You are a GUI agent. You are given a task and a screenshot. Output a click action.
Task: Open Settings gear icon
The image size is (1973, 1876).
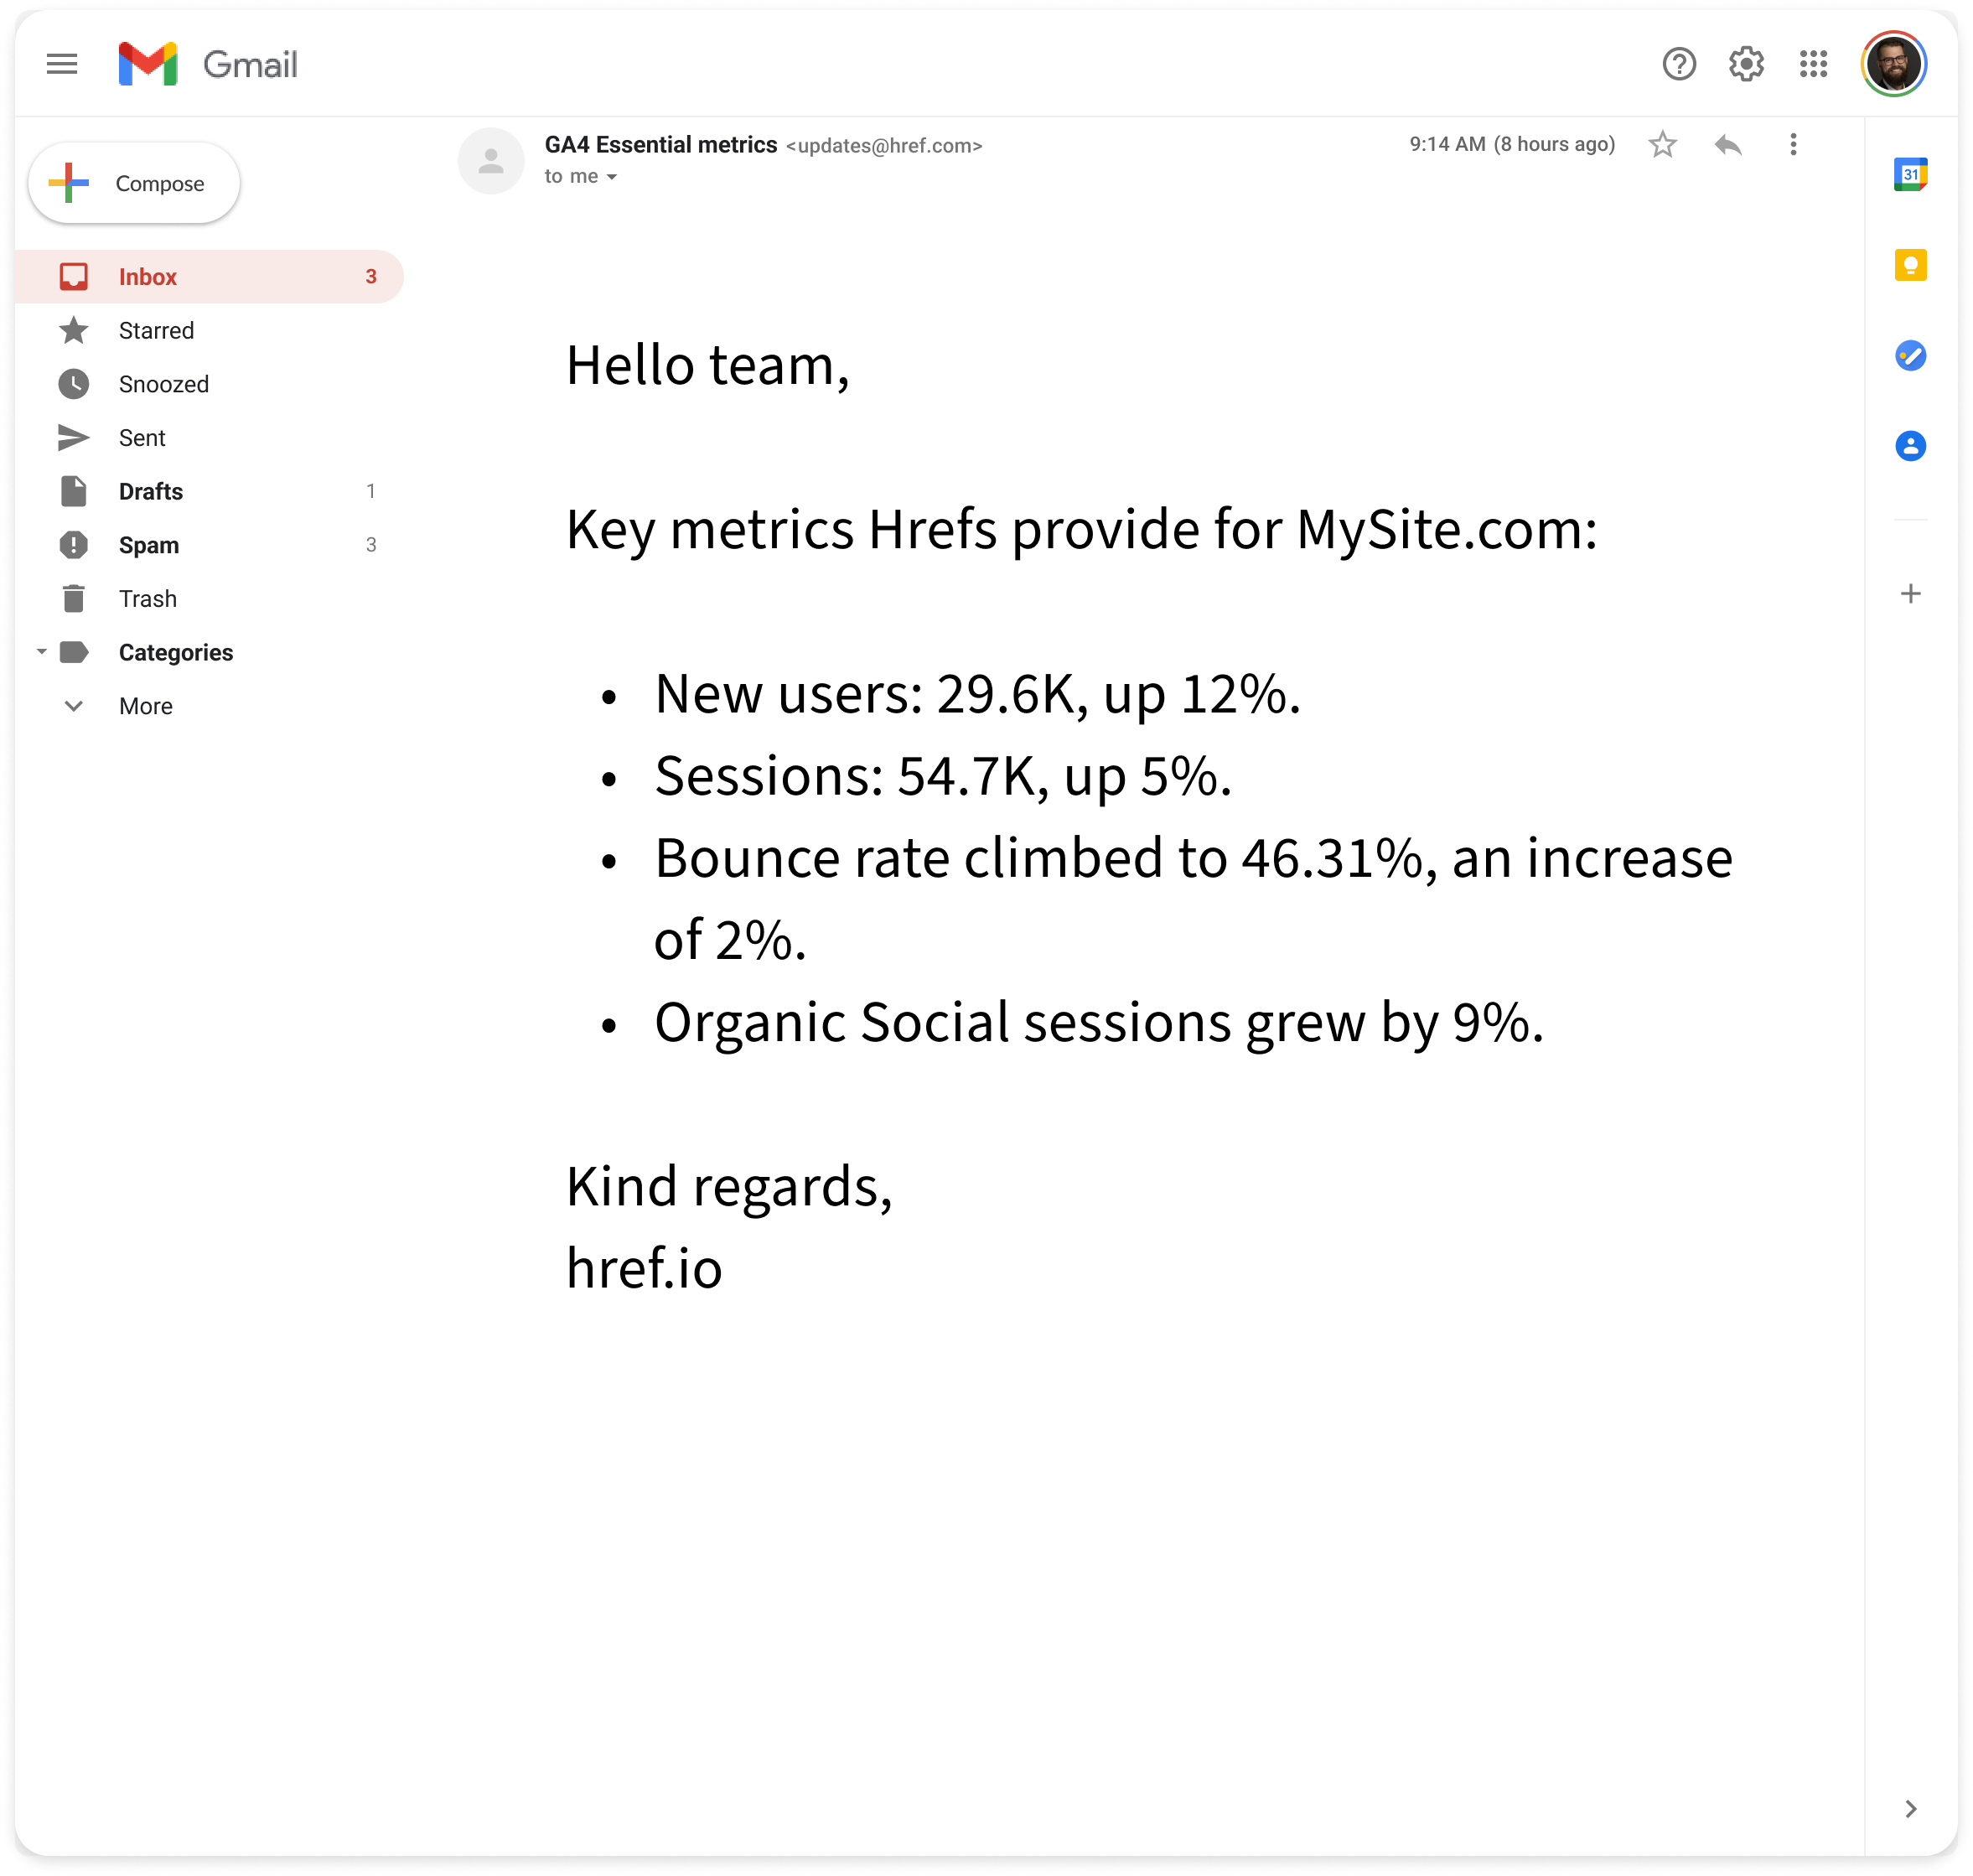point(1746,64)
